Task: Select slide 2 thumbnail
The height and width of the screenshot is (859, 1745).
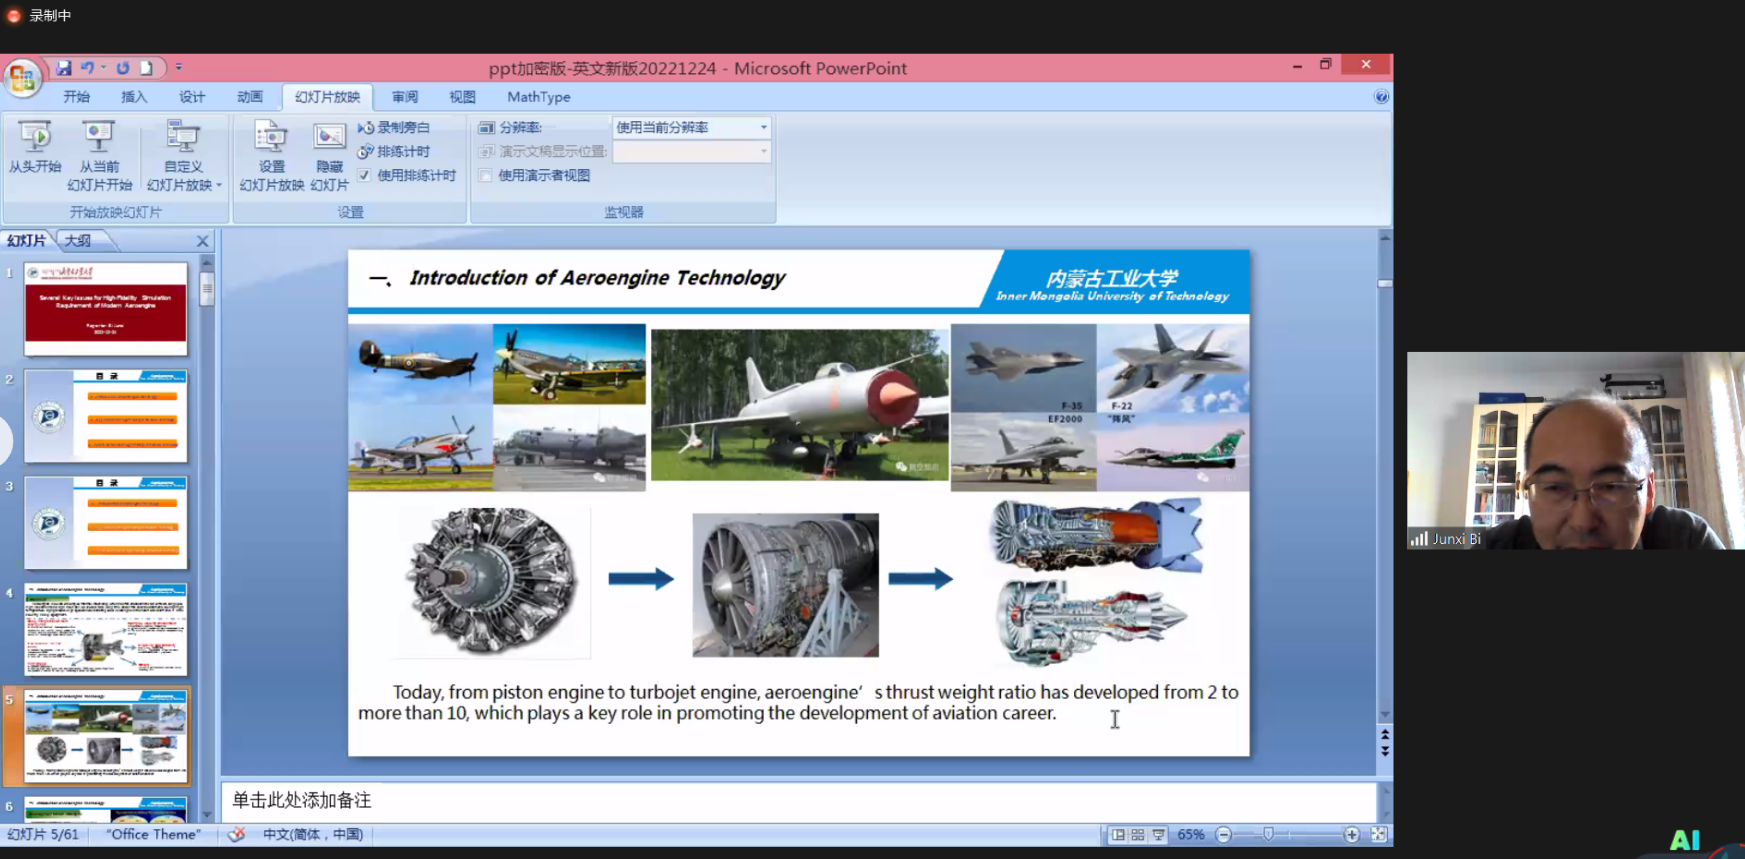Action: point(106,416)
